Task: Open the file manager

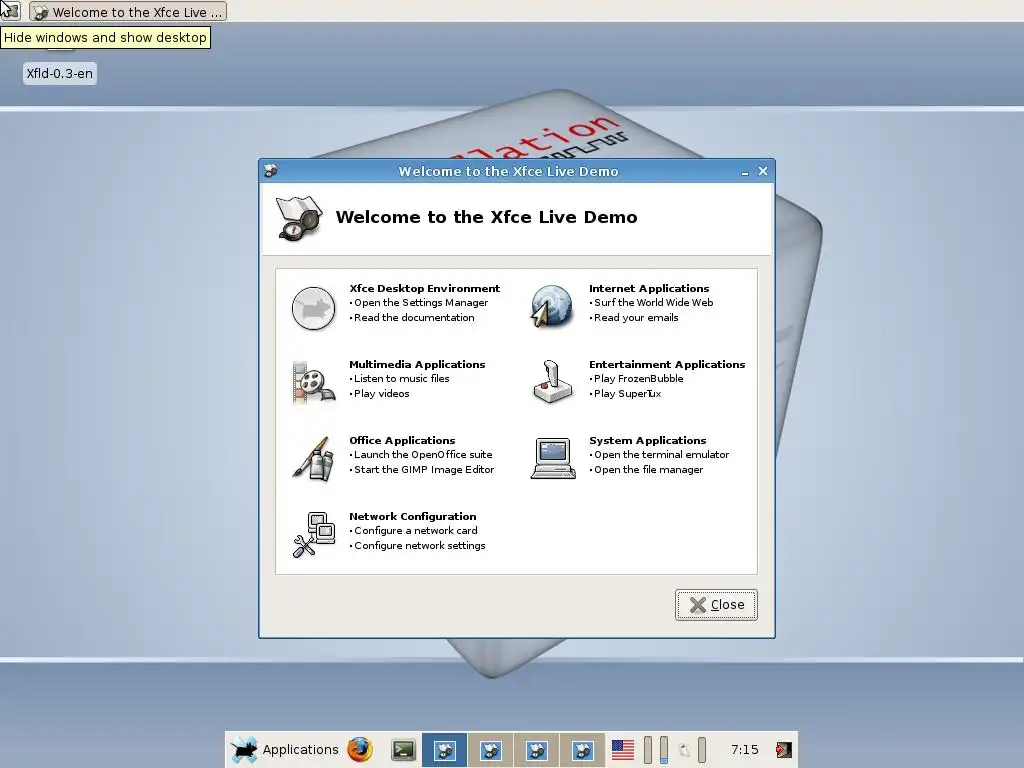Action: pyautogui.click(x=648, y=470)
